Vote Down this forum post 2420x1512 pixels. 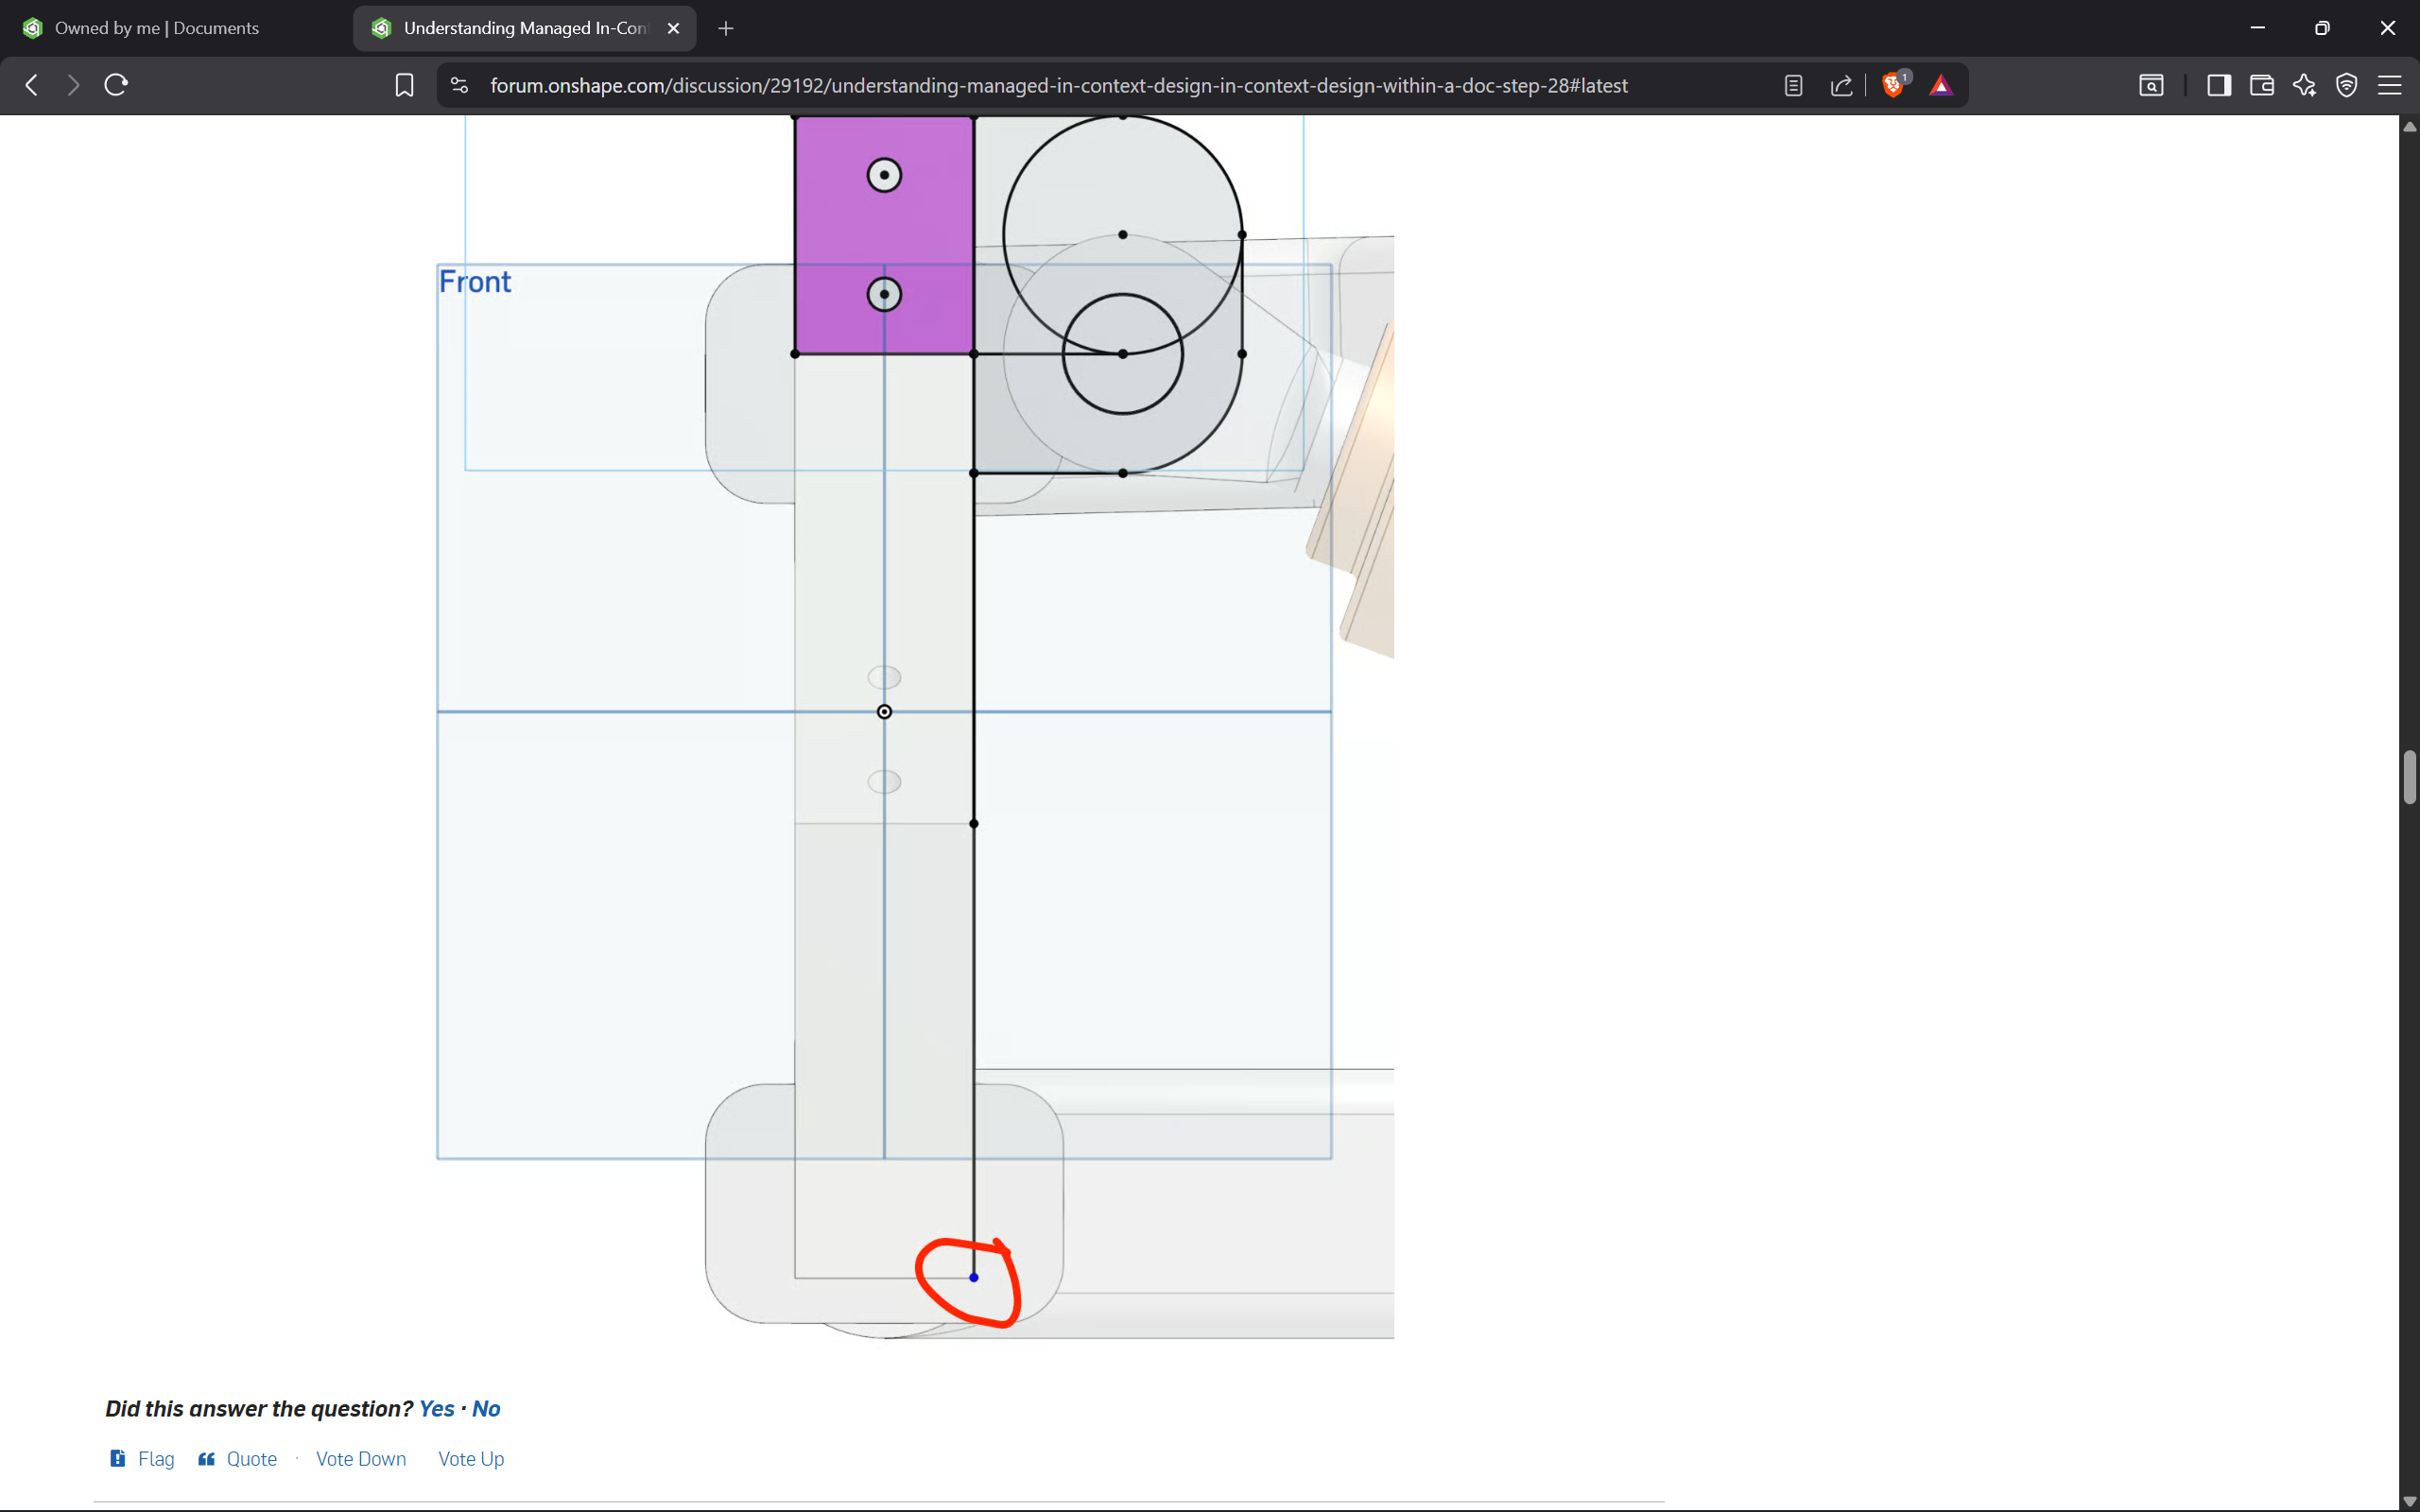coord(361,1458)
